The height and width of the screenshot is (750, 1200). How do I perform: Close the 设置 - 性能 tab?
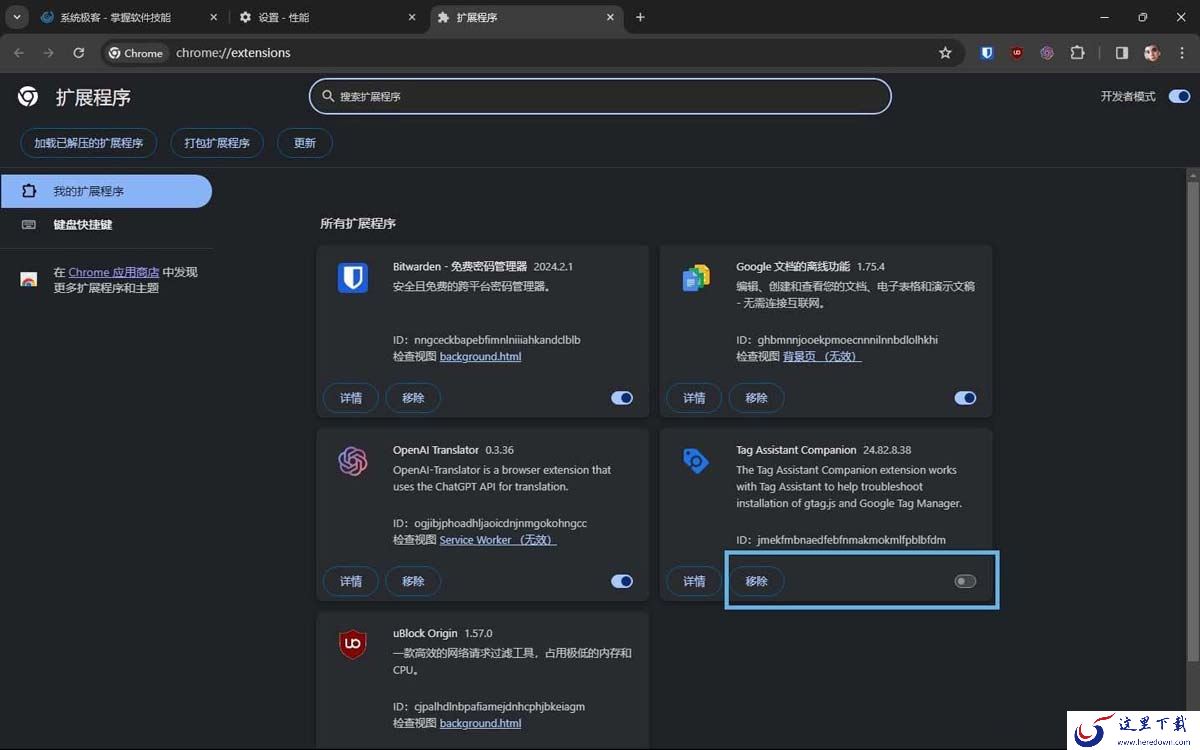[412, 17]
